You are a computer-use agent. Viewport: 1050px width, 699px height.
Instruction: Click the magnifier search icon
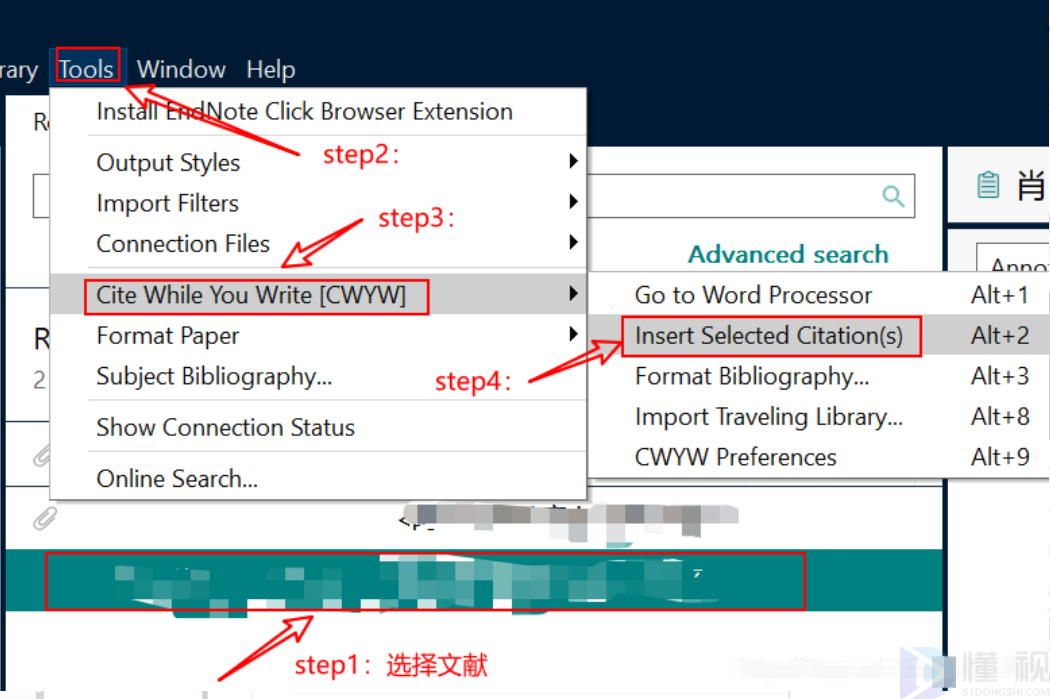click(893, 196)
